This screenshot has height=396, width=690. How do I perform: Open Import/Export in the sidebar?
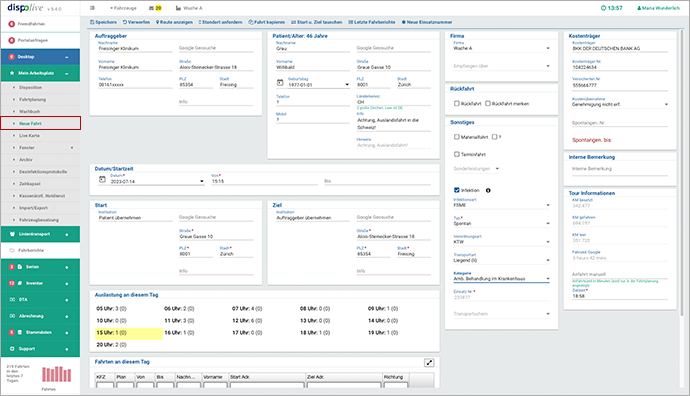click(x=33, y=208)
